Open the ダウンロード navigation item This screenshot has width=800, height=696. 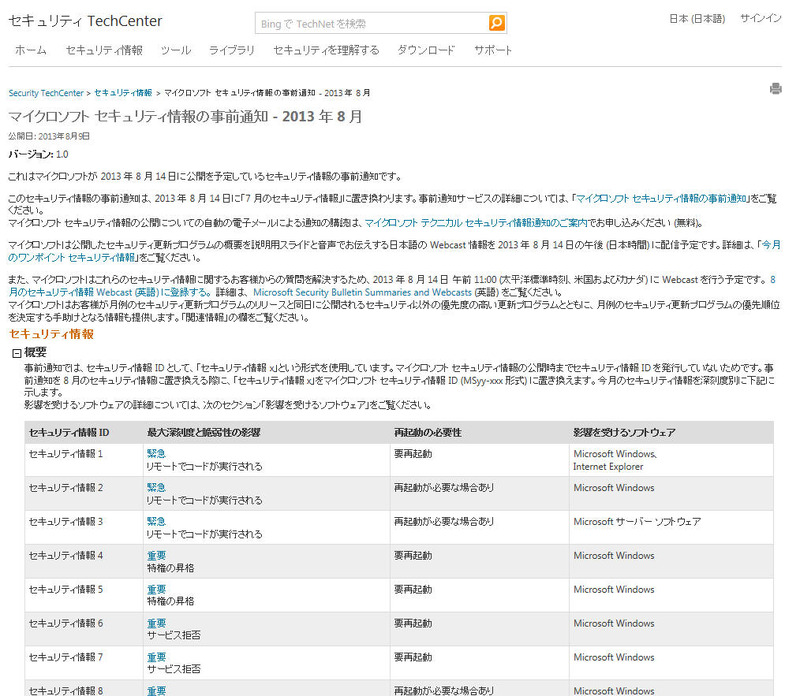426,50
